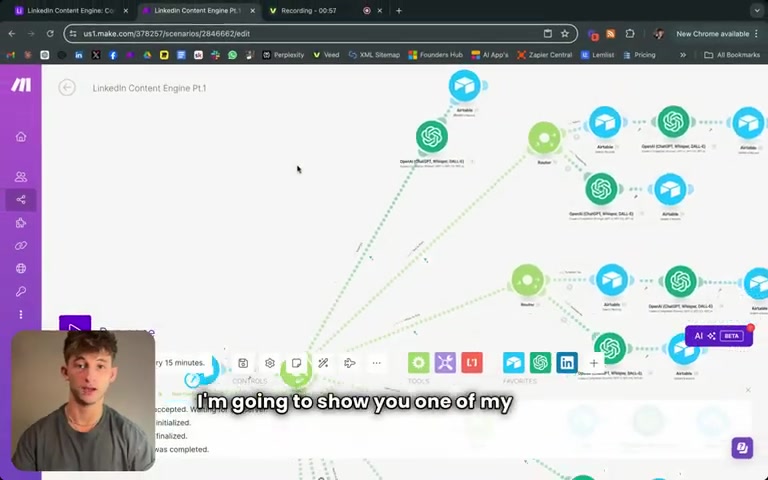
Task: Go to the sidebar Home dashboard icon
Action: coord(21,137)
